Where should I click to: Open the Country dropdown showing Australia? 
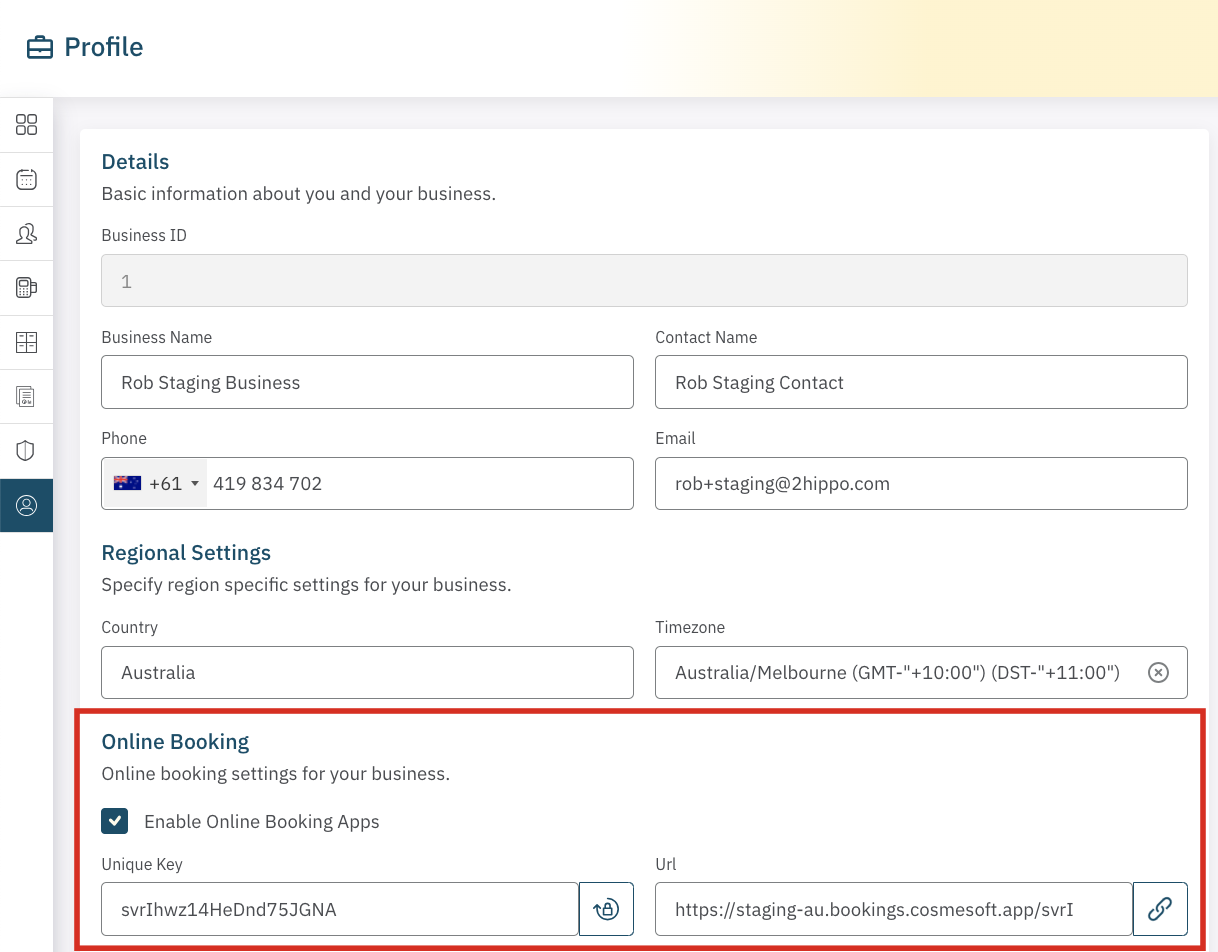coord(367,673)
